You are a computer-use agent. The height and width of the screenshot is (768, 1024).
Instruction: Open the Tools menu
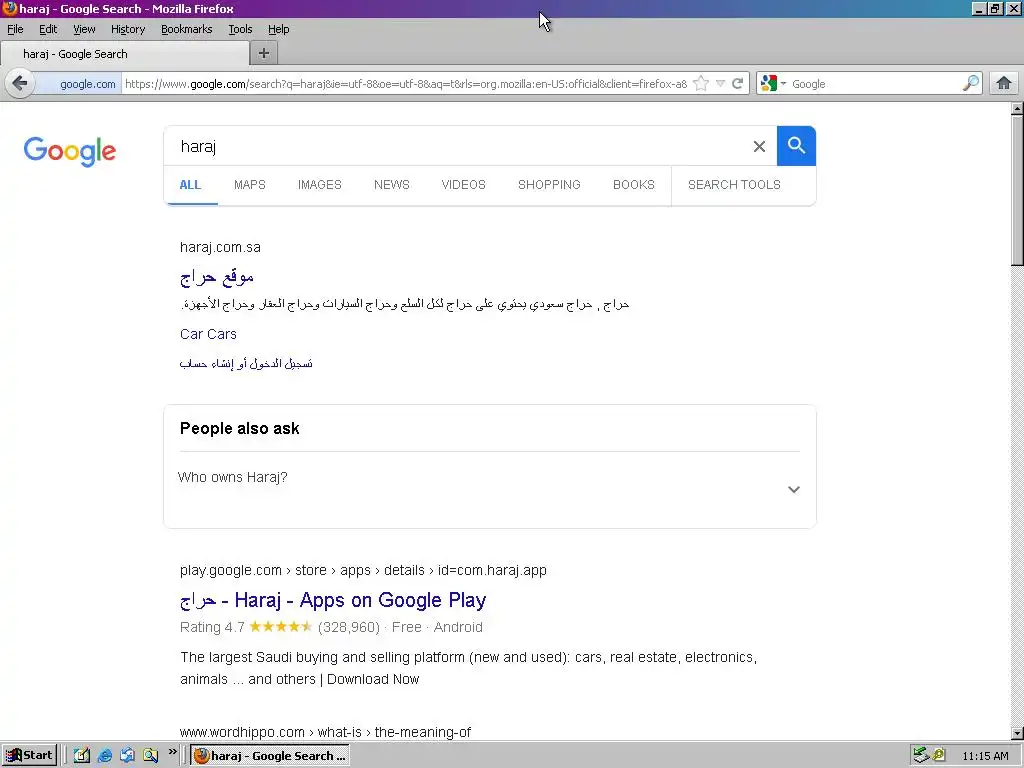click(x=240, y=29)
